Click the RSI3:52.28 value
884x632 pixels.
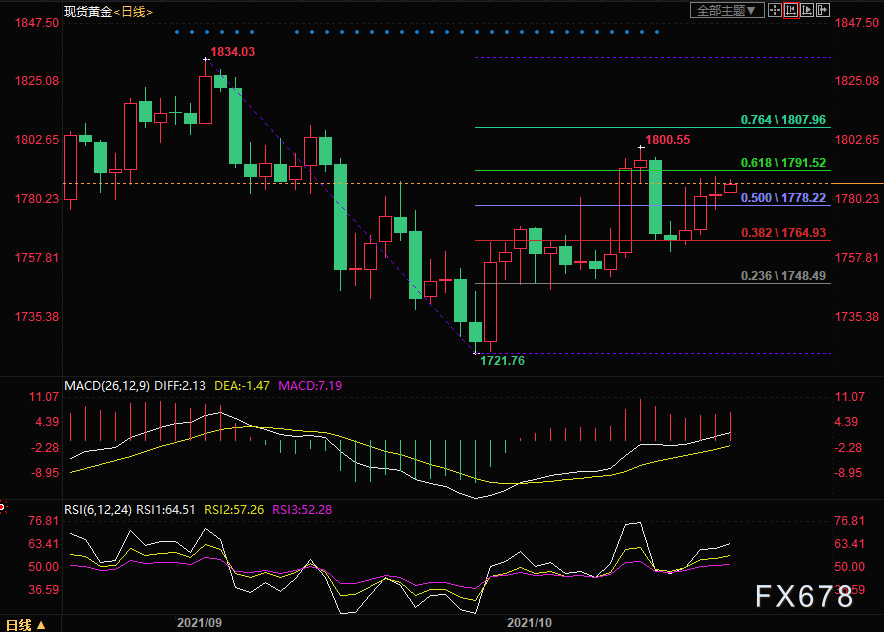[x=302, y=510]
